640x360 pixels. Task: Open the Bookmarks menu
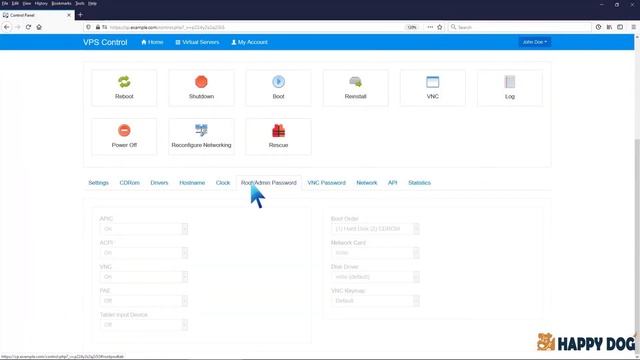pyautogui.click(x=62, y=3)
